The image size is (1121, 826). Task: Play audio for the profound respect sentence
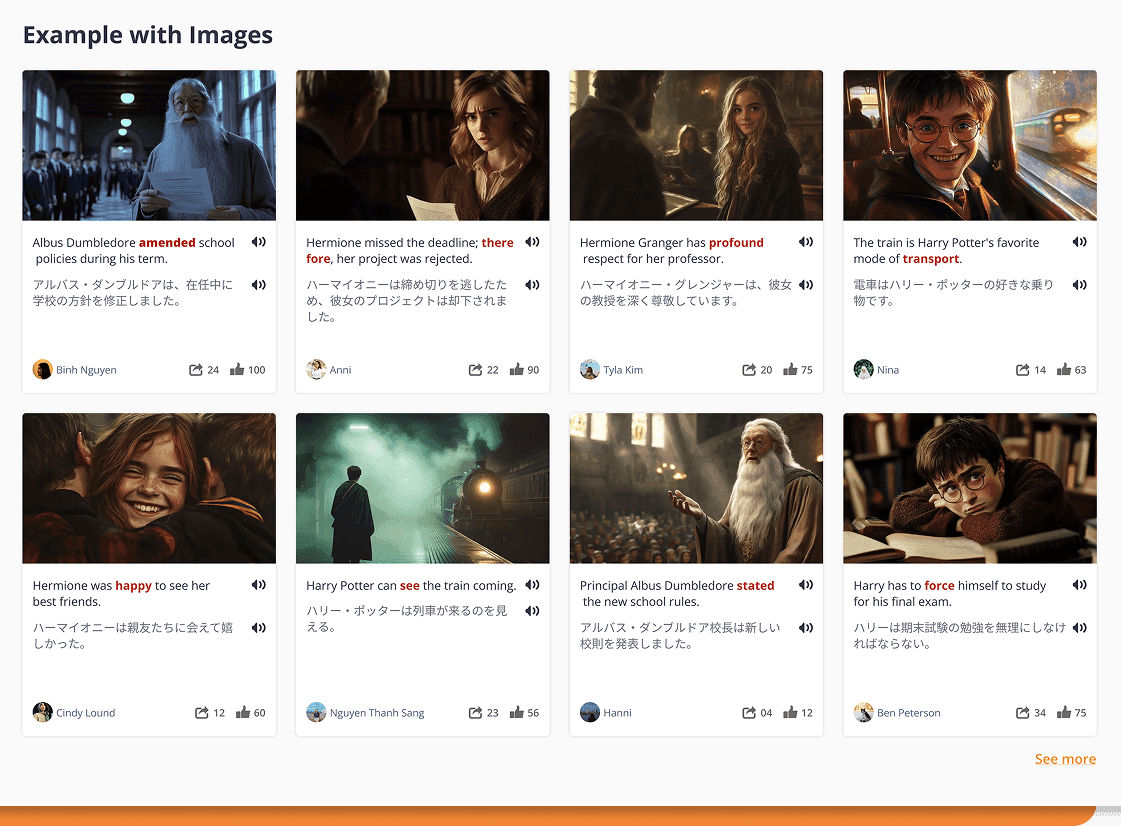tap(806, 242)
